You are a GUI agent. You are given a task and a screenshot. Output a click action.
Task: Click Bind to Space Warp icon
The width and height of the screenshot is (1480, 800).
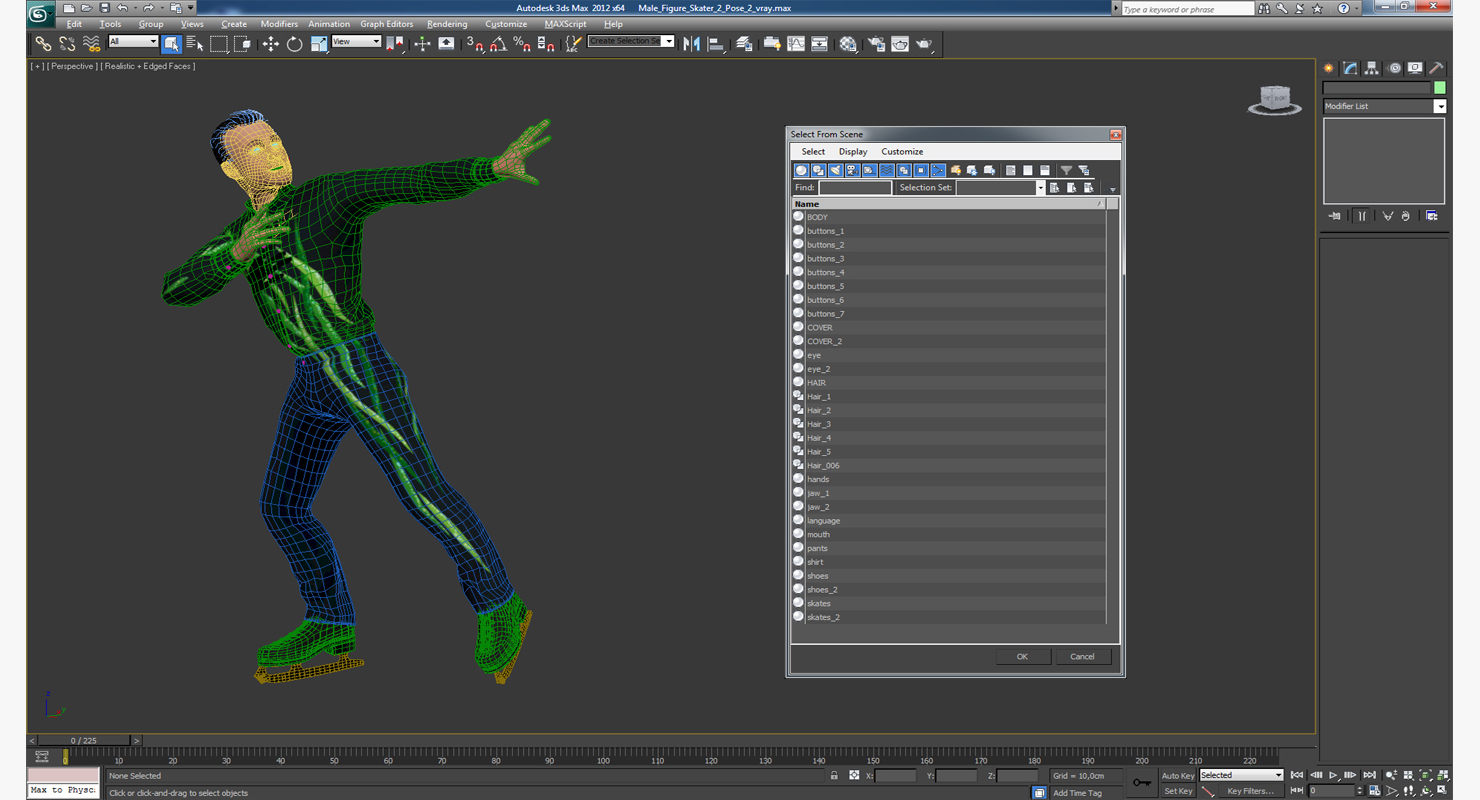pyautogui.click(x=91, y=44)
